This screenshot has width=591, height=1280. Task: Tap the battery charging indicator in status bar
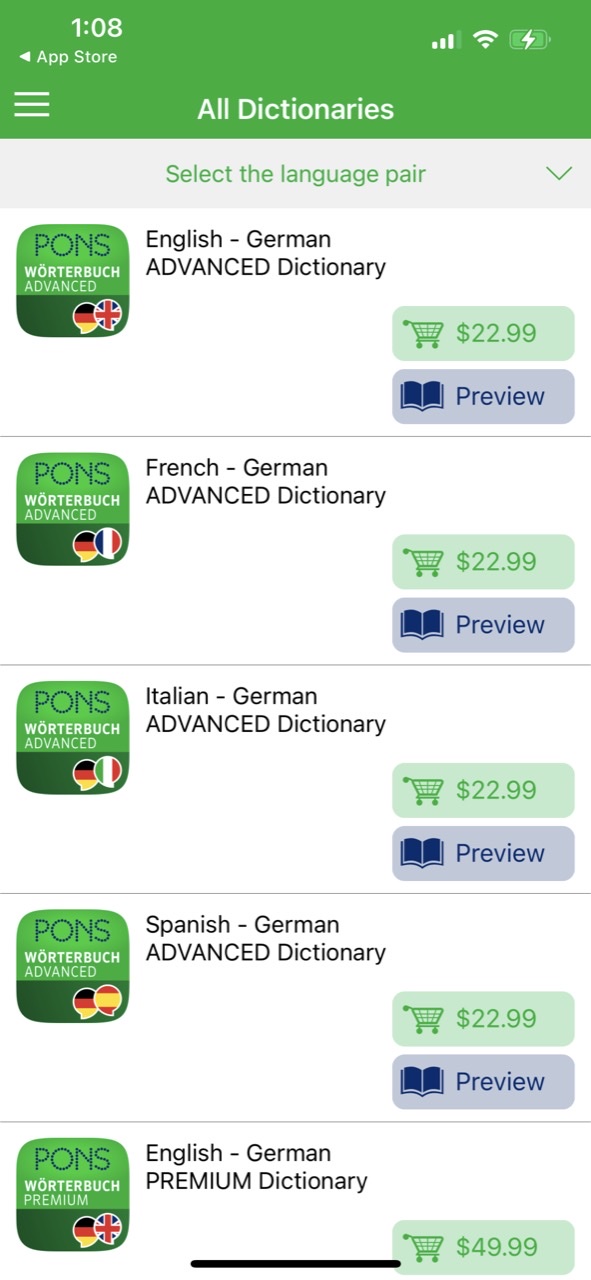tap(529, 40)
